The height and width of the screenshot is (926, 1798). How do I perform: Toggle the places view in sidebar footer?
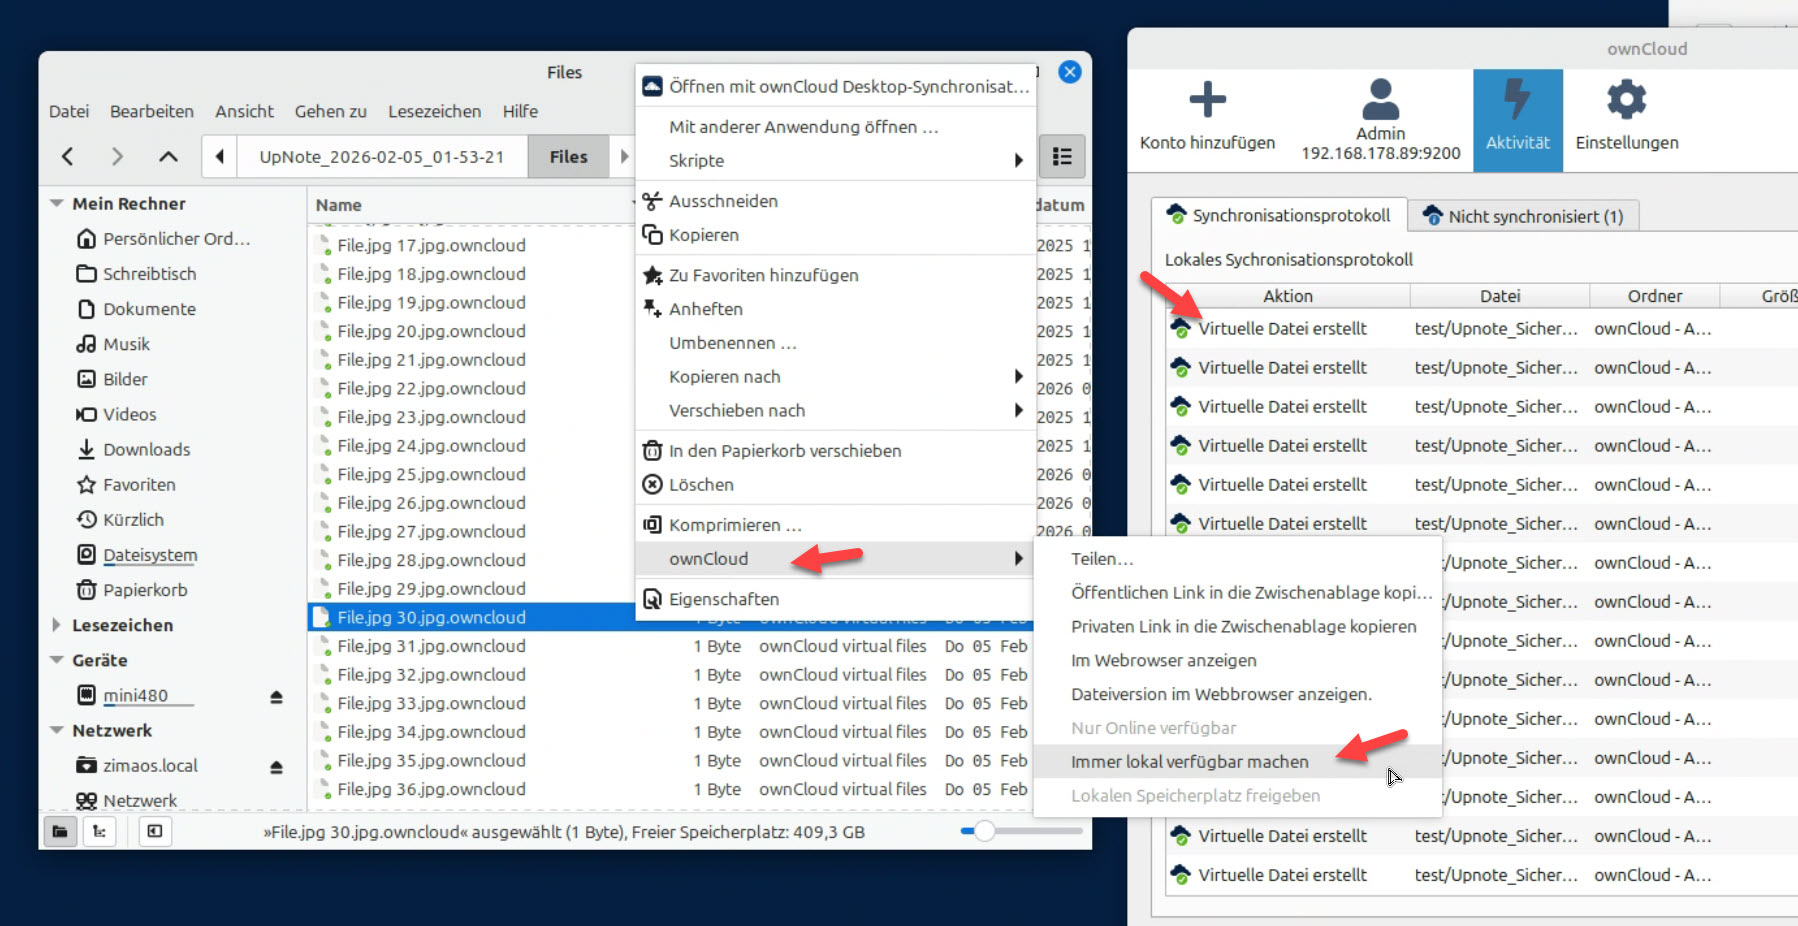click(61, 831)
